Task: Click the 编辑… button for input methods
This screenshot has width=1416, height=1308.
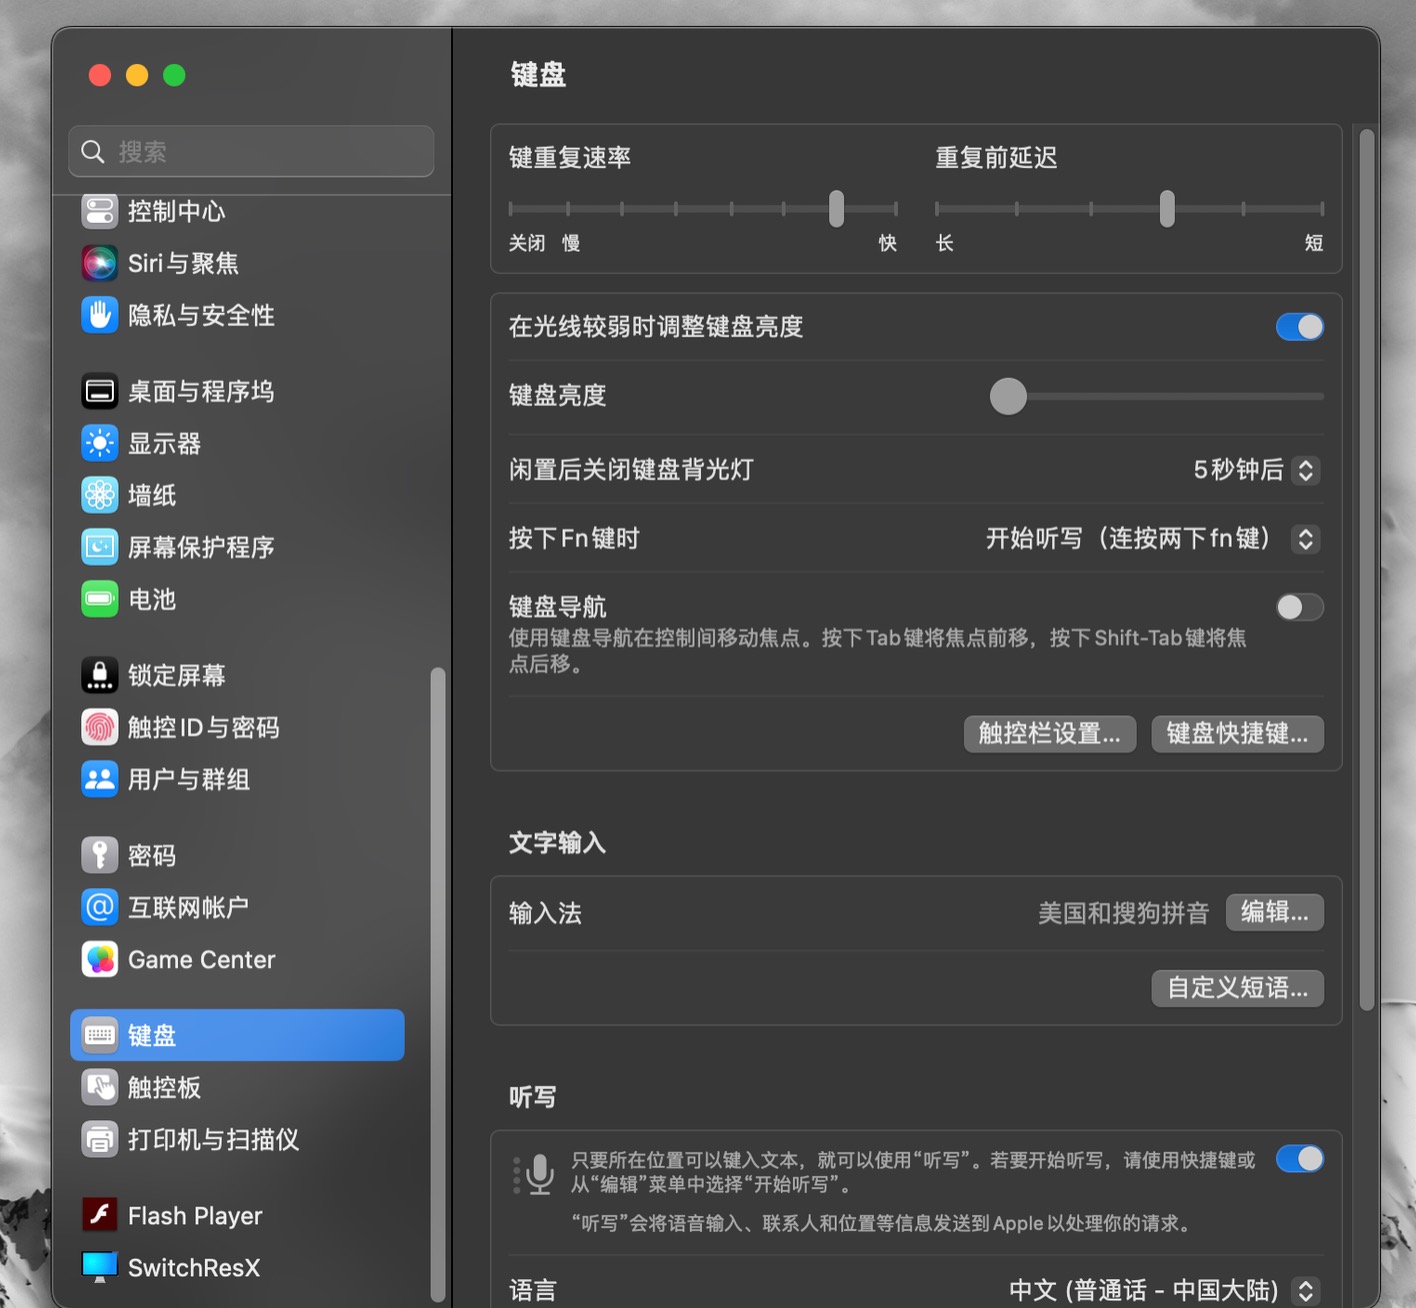Action: (1274, 912)
